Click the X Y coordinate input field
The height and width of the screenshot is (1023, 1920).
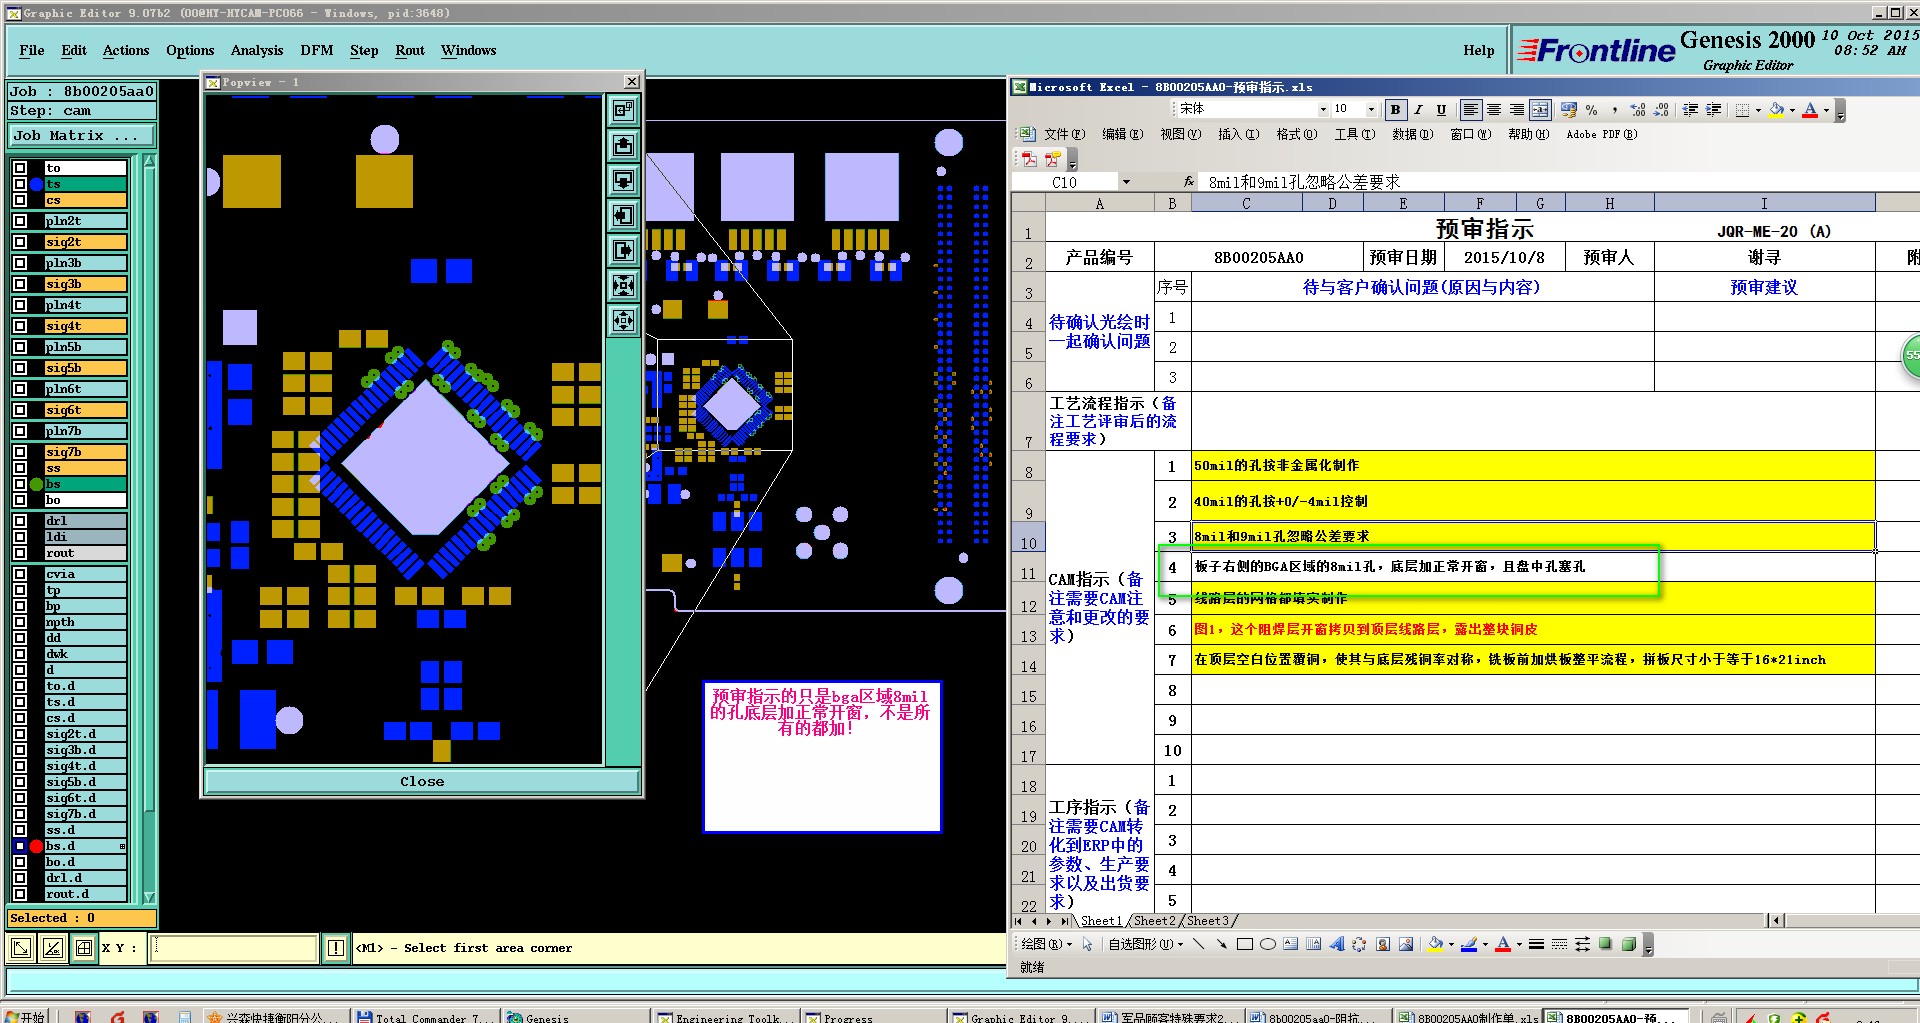(234, 948)
